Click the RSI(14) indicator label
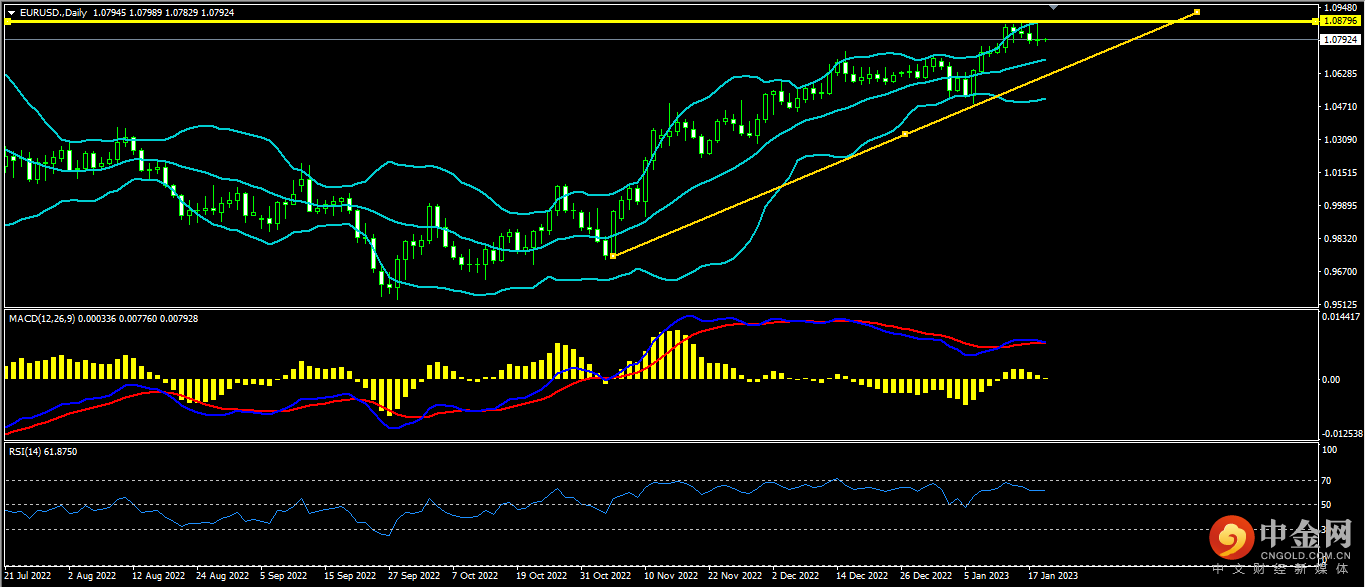The height and width of the screenshot is (587, 1366). point(28,452)
